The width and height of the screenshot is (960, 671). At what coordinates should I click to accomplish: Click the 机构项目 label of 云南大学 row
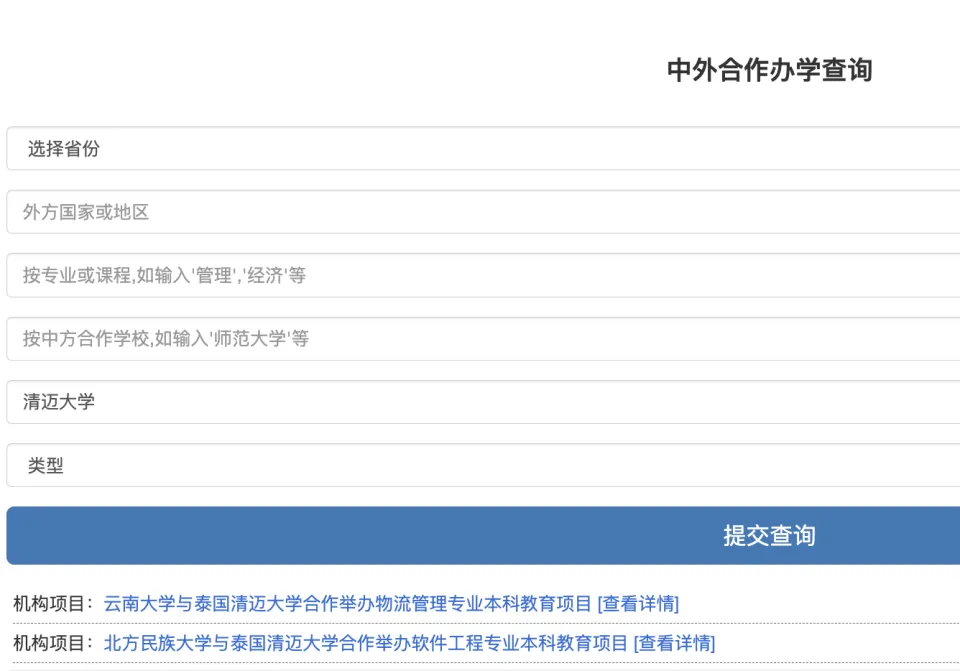(x=53, y=604)
